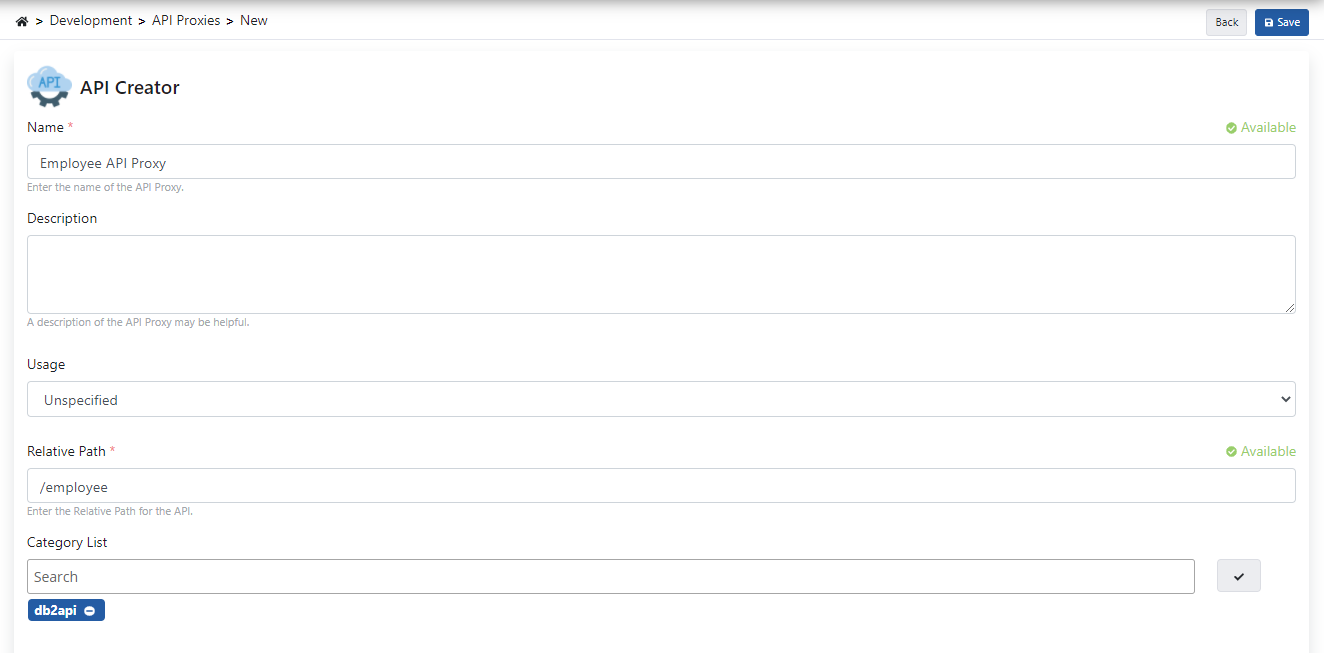Click the Usage dropdown chevron arrow
The image size is (1324, 653).
[1285, 399]
